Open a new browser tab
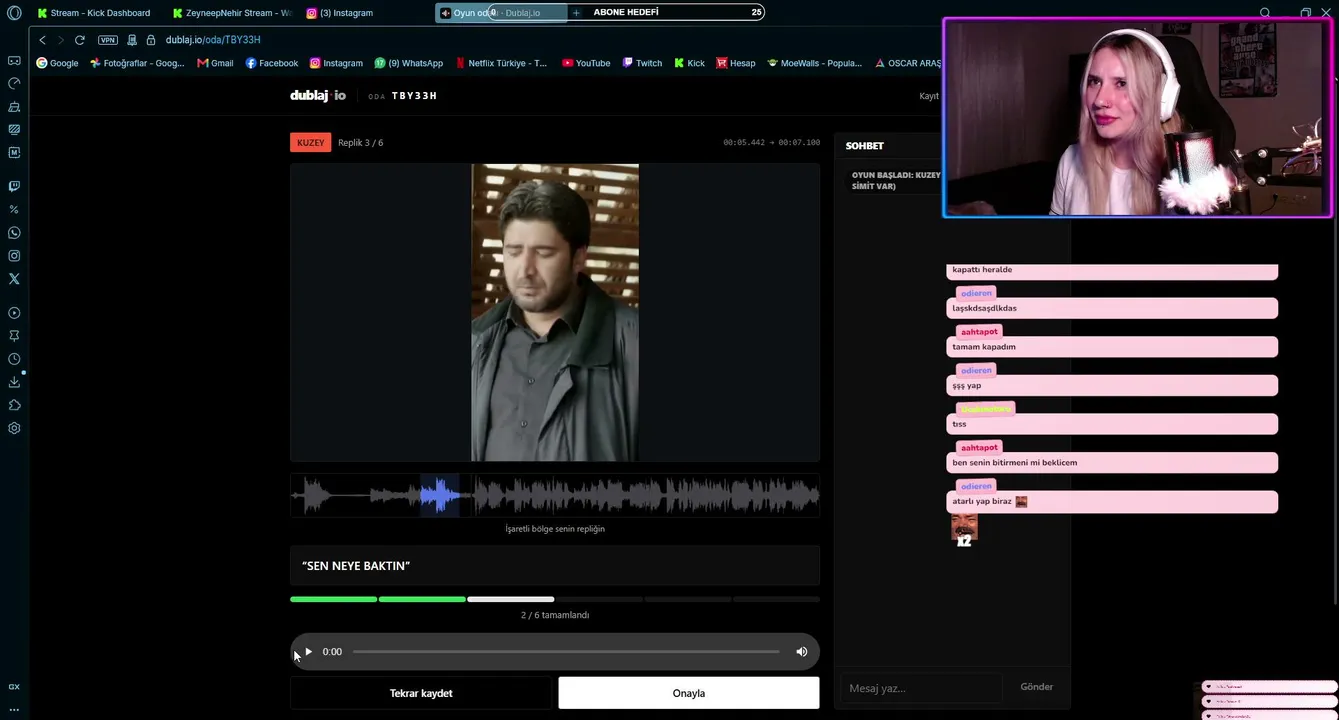1339x720 pixels. click(x=576, y=13)
